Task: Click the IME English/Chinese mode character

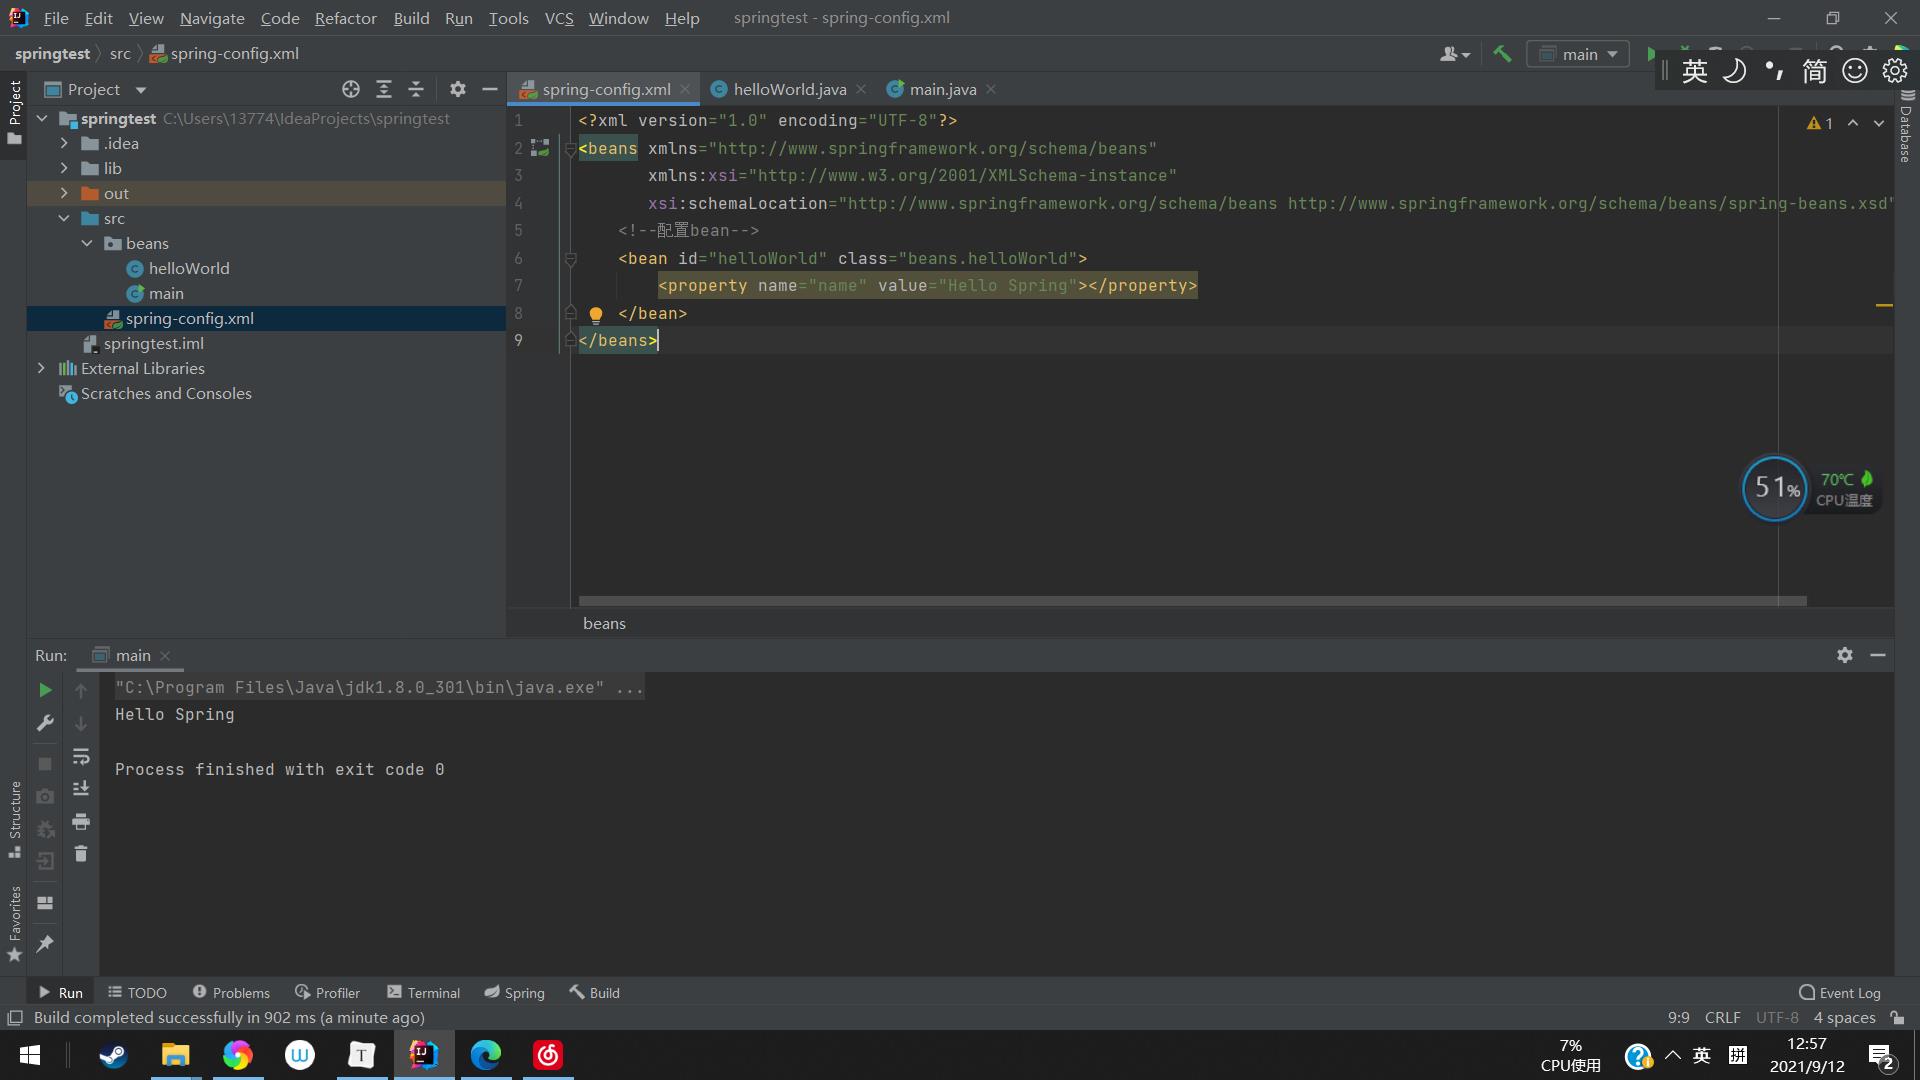Action: coord(1695,71)
